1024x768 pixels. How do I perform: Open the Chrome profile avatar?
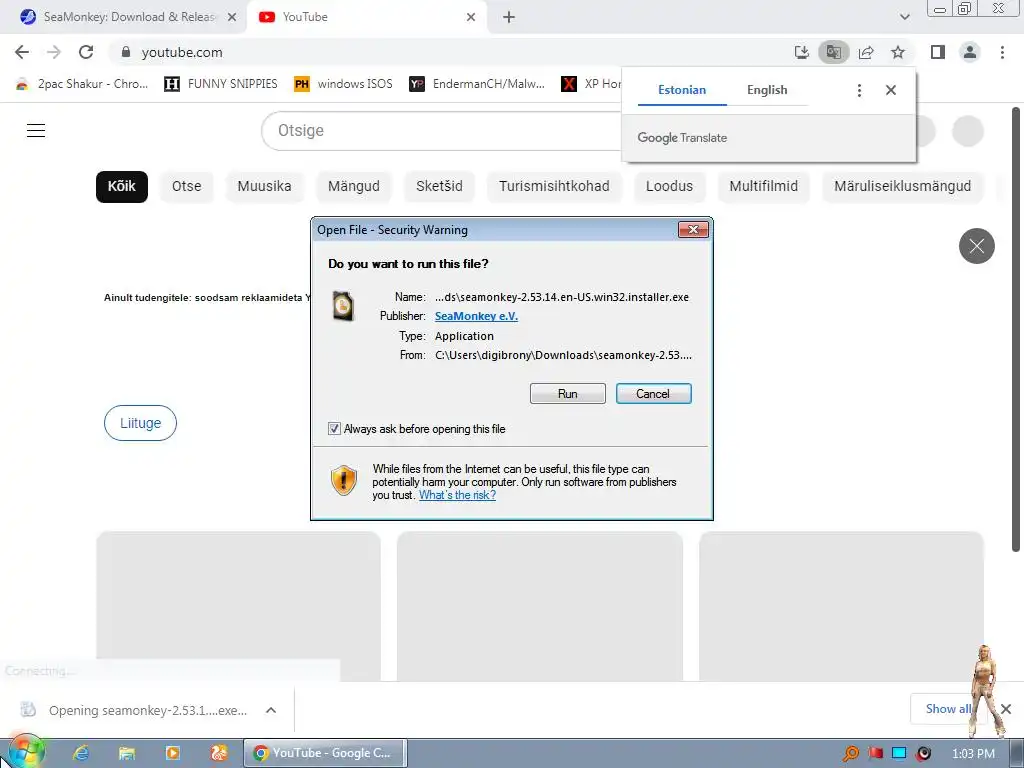(970, 52)
